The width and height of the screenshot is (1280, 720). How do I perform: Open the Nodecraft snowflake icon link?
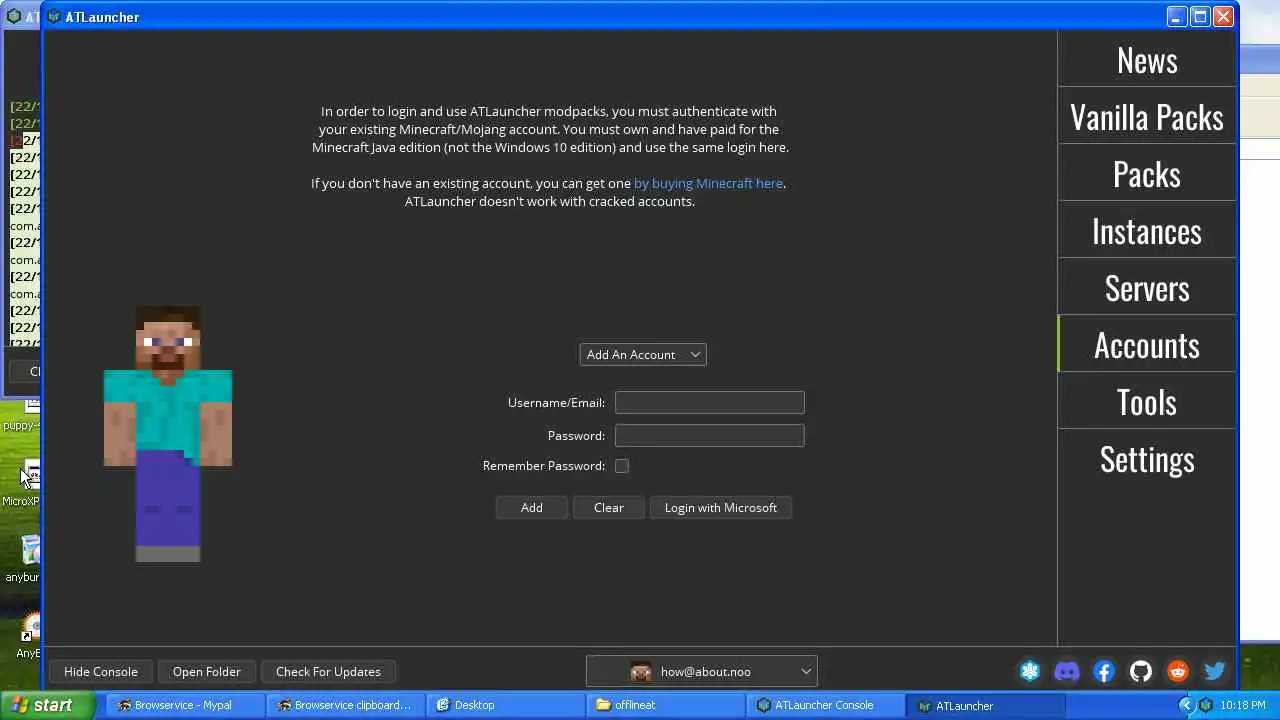pos(1030,672)
